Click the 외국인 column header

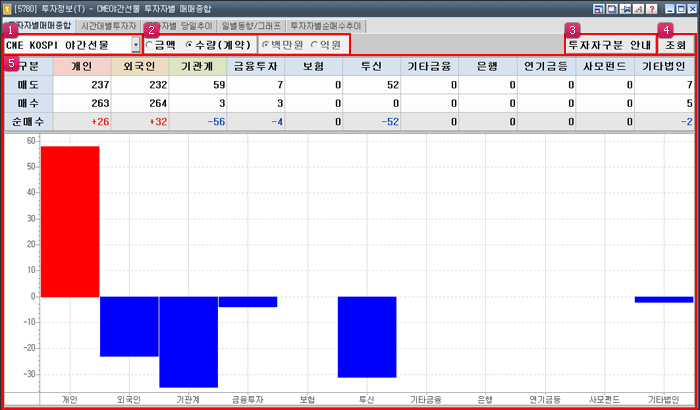coord(140,67)
